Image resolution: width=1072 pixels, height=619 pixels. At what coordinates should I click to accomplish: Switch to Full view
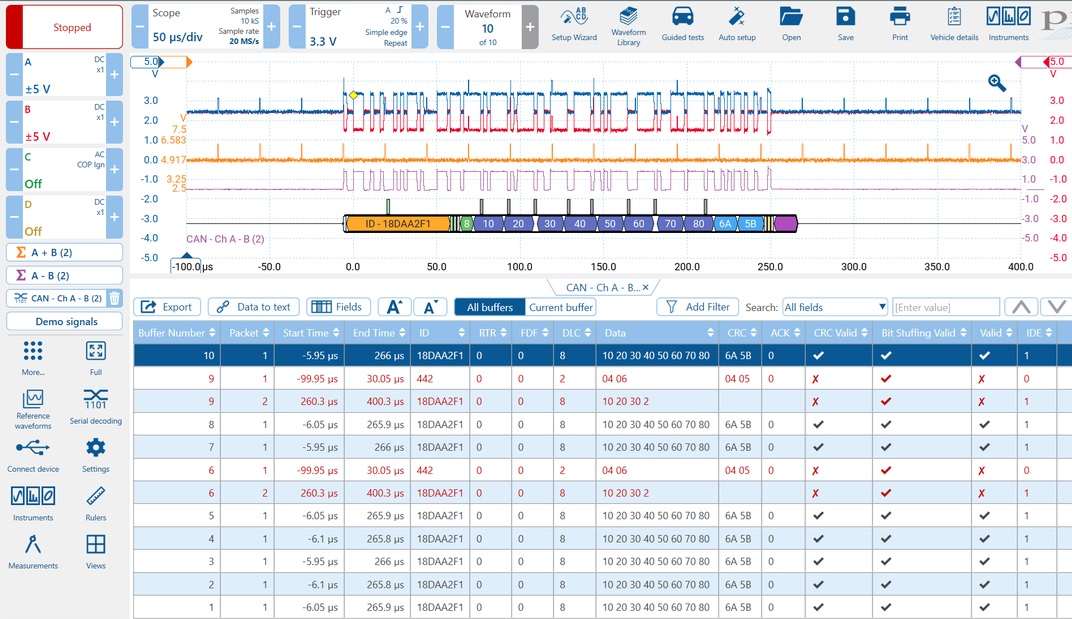point(96,358)
